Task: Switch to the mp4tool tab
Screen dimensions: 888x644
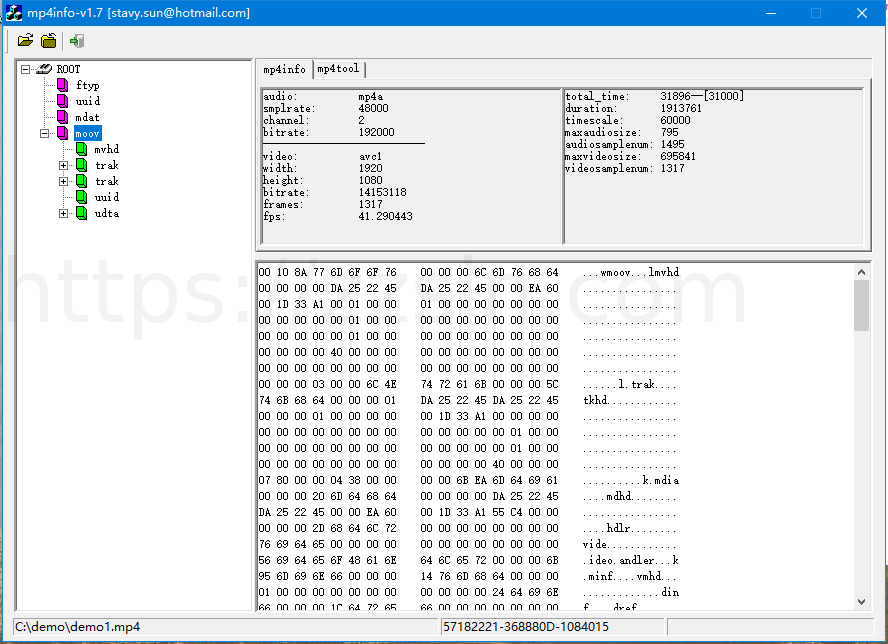Action: (338, 69)
